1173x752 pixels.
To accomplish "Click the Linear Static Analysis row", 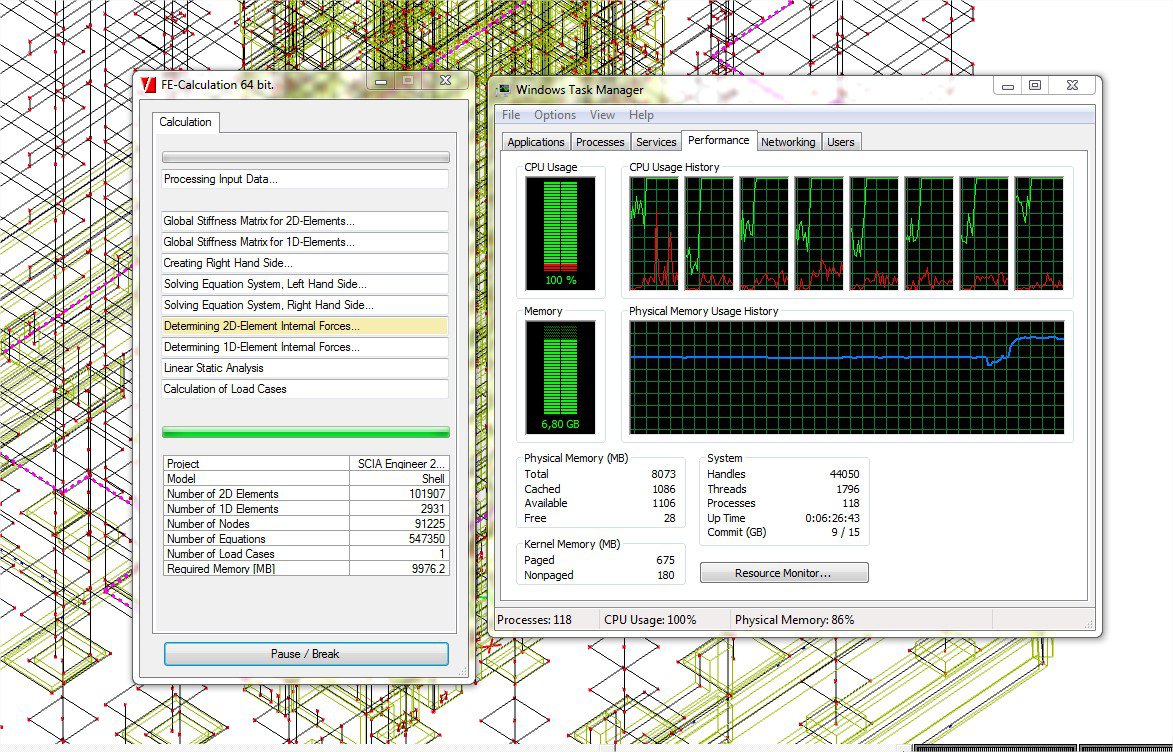I will pyautogui.click(x=305, y=368).
